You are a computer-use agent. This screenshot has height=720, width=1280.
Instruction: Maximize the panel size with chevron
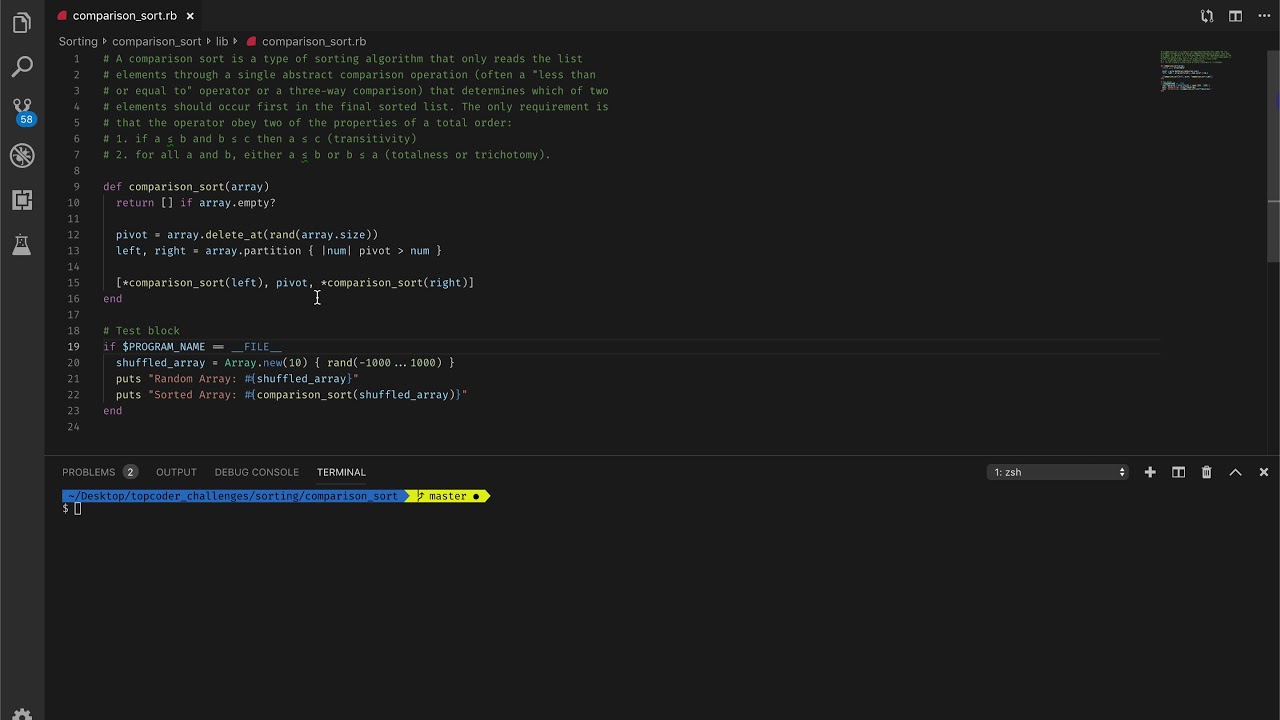point(1235,472)
